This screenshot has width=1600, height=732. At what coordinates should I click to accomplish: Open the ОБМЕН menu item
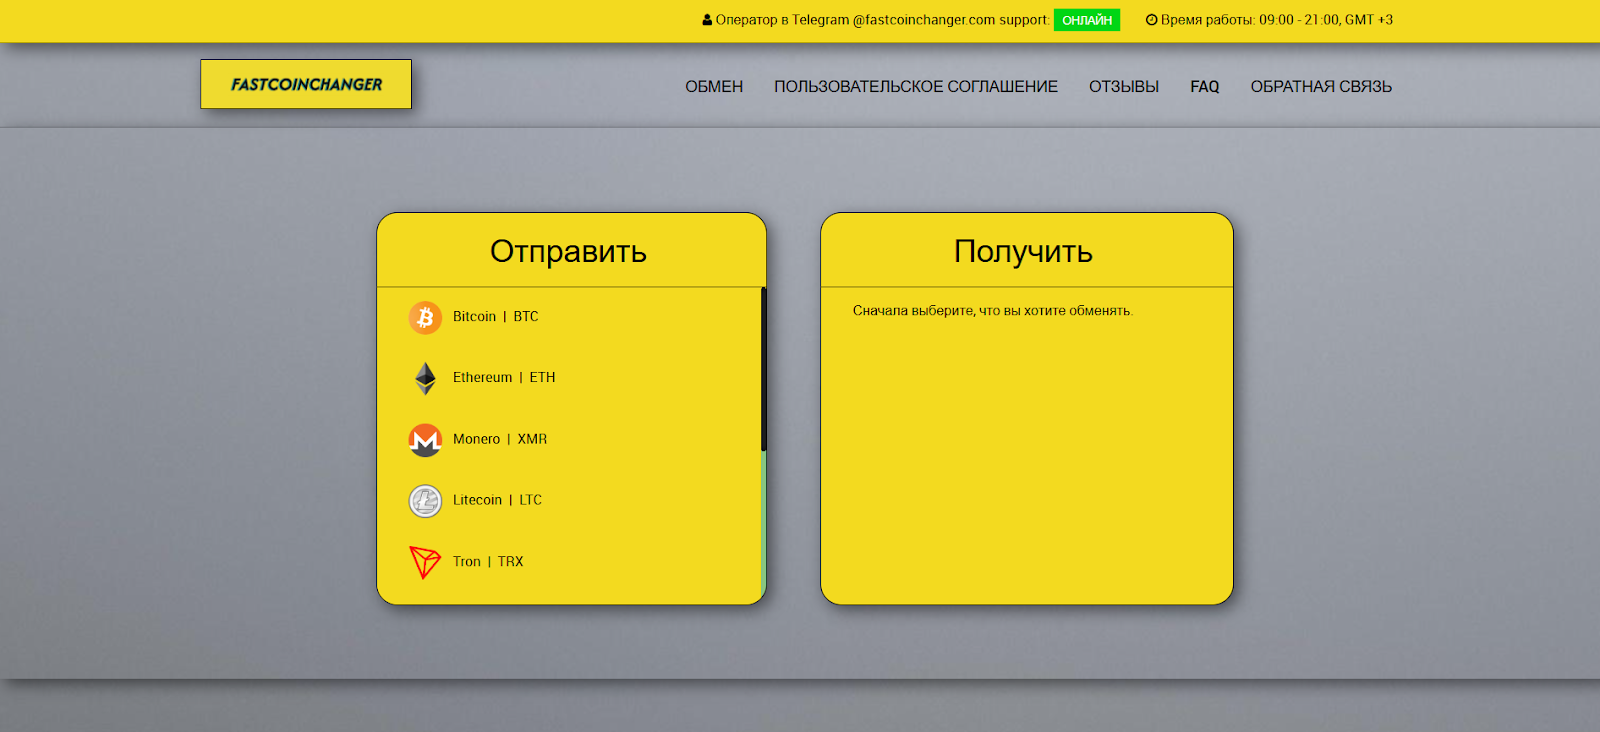tap(714, 87)
